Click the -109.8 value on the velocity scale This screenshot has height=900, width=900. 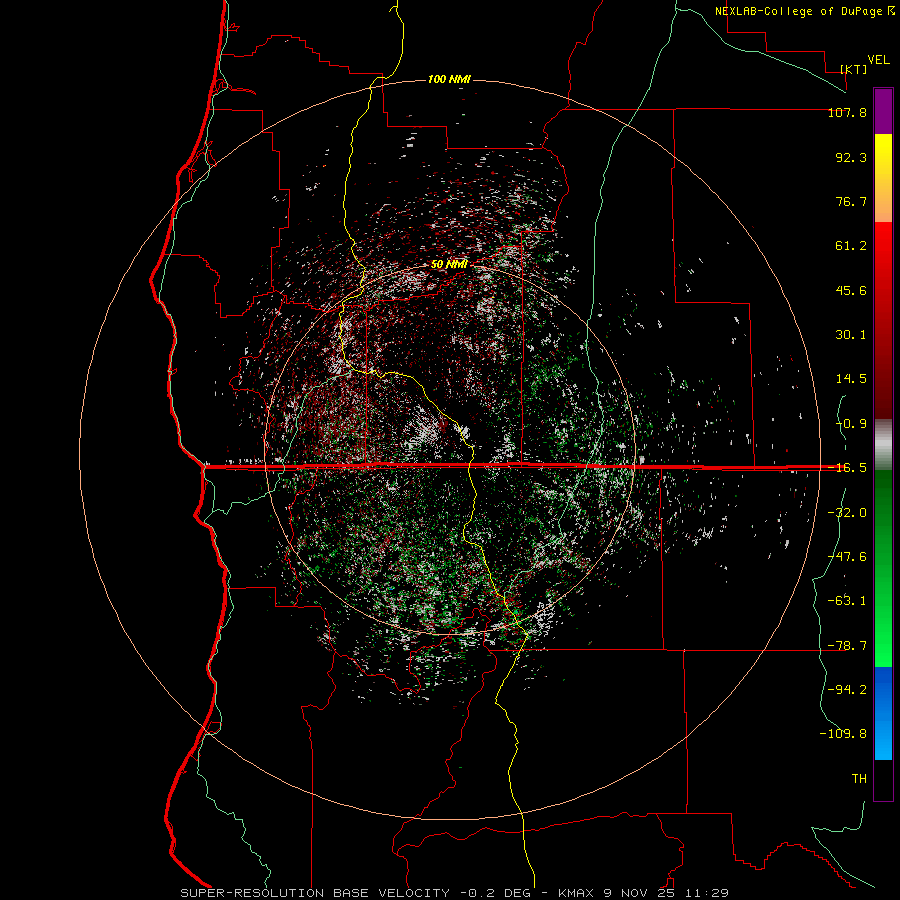843,734
